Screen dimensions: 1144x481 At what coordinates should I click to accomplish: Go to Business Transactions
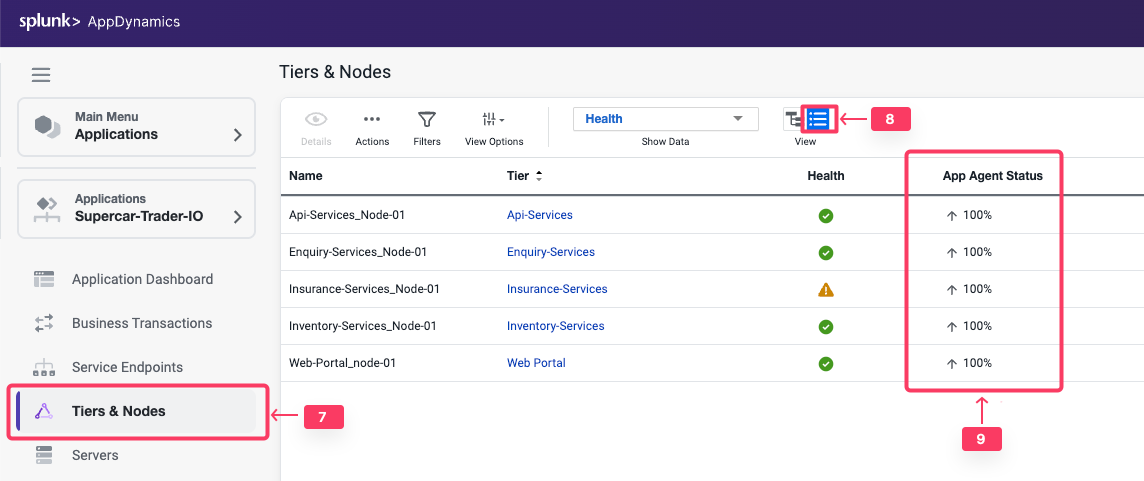click(142, 323)
